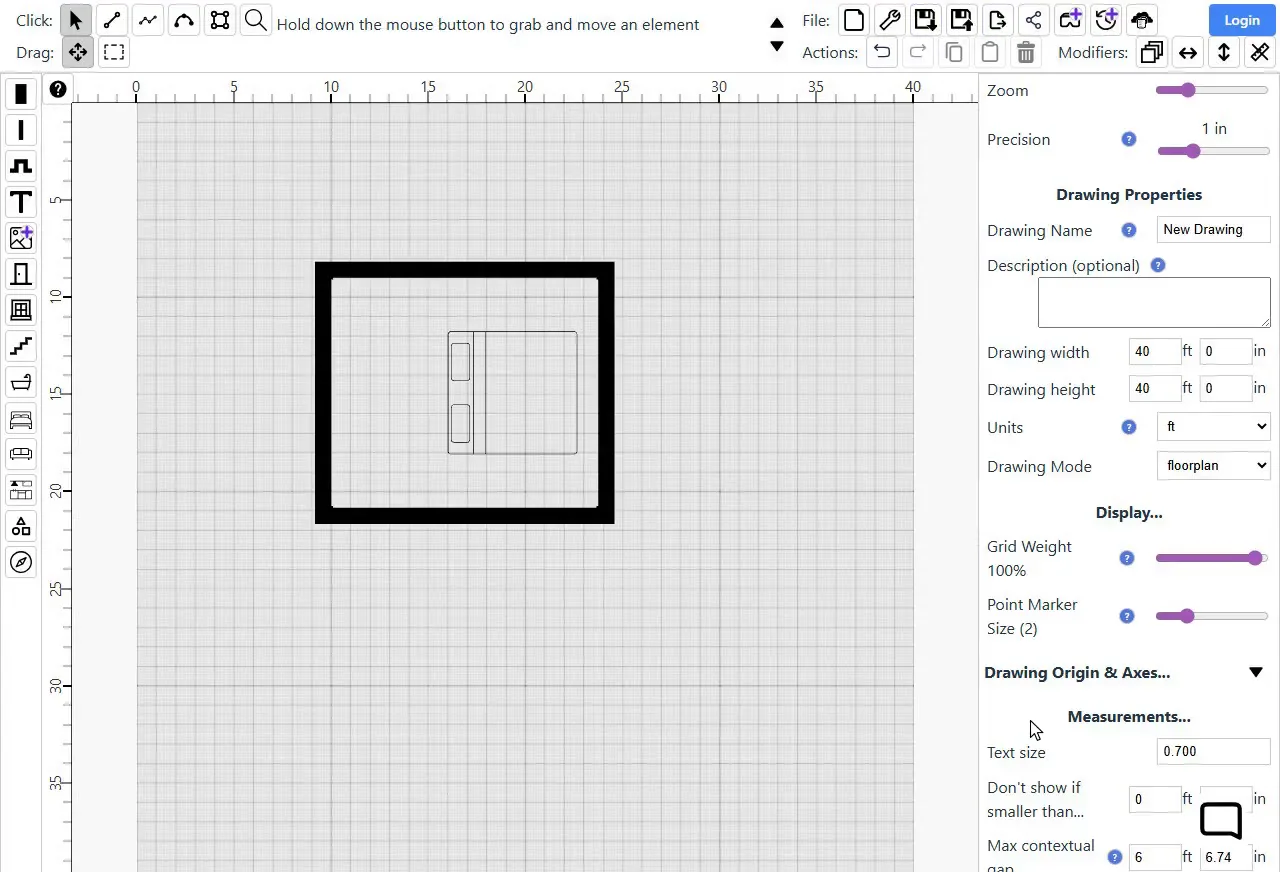Select the rectangle with corner nodes tool
Screen dimensions: 1280x872
coord(220,20)
